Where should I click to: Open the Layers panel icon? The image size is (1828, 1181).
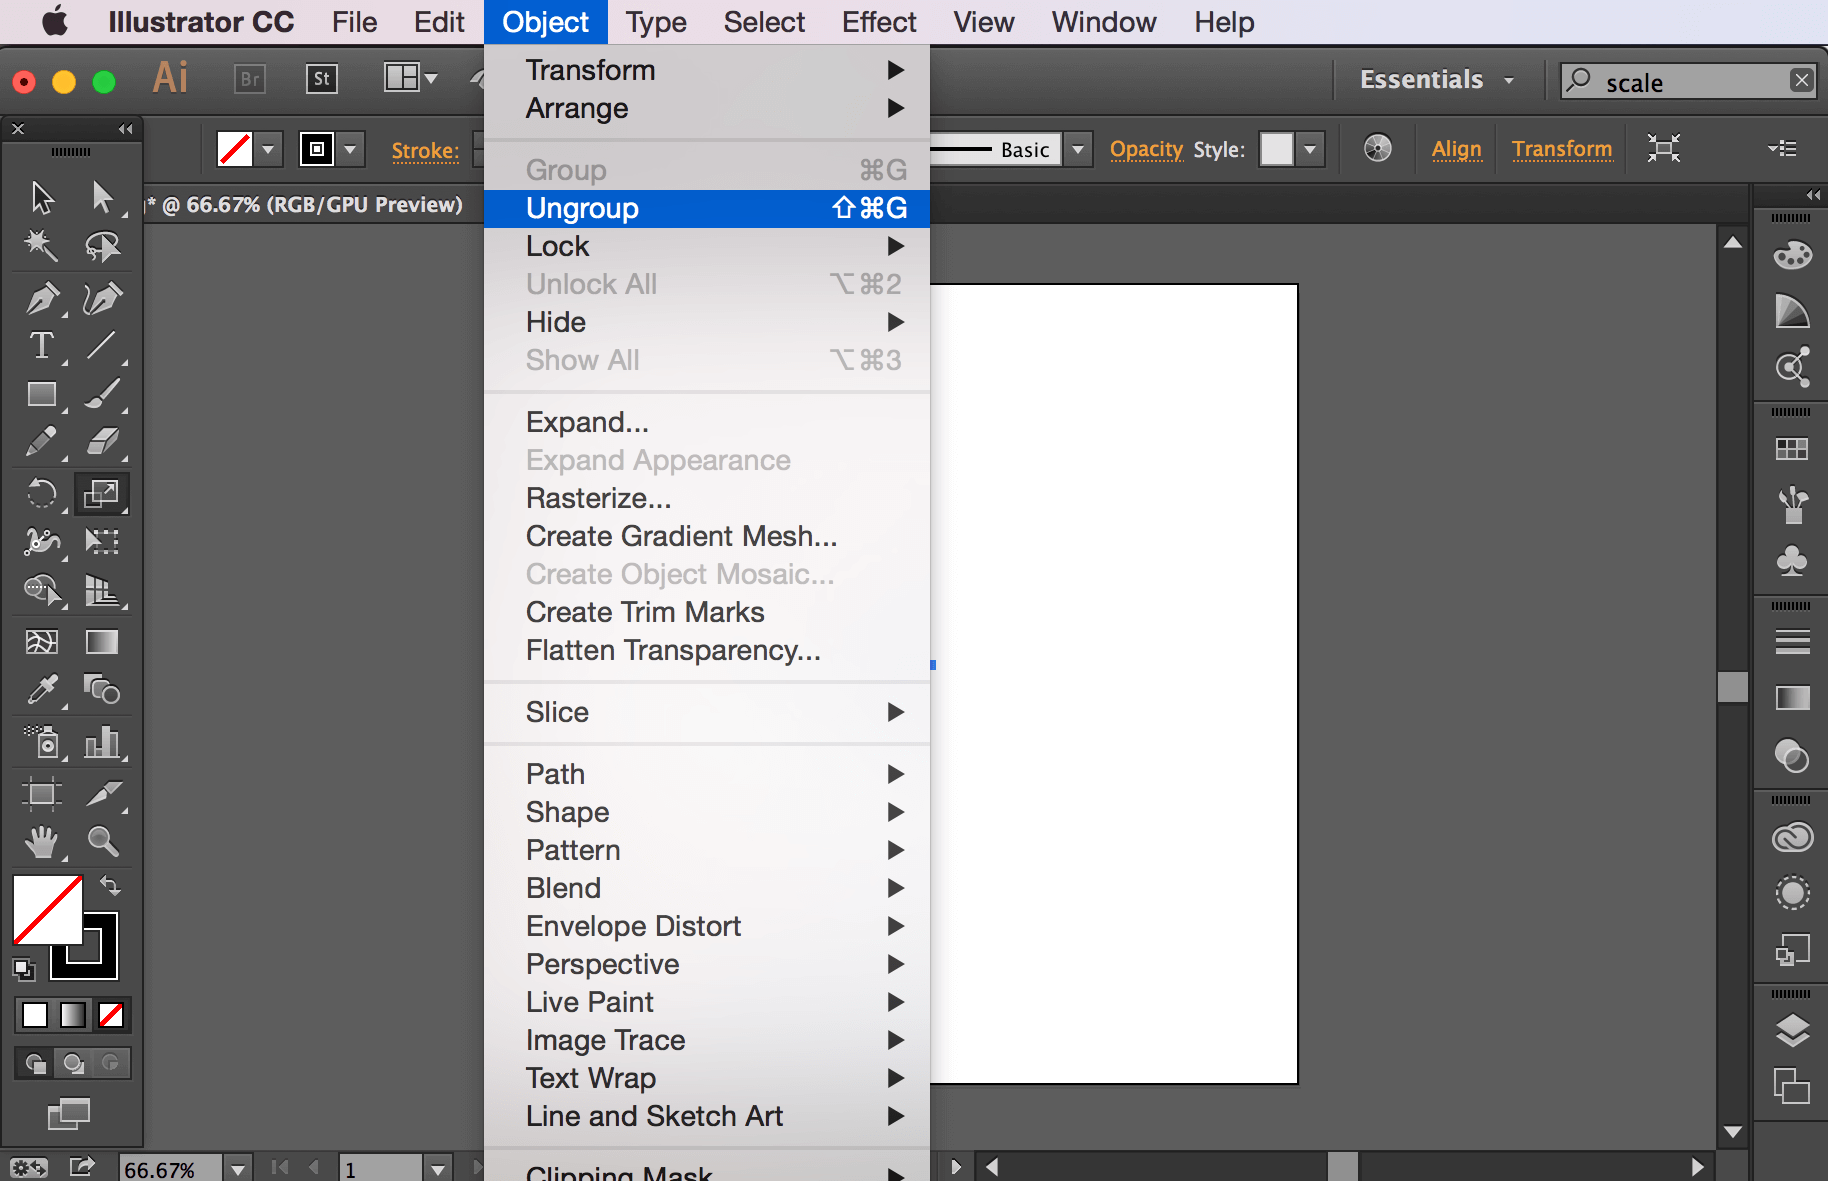(x=1792, y=1030)
